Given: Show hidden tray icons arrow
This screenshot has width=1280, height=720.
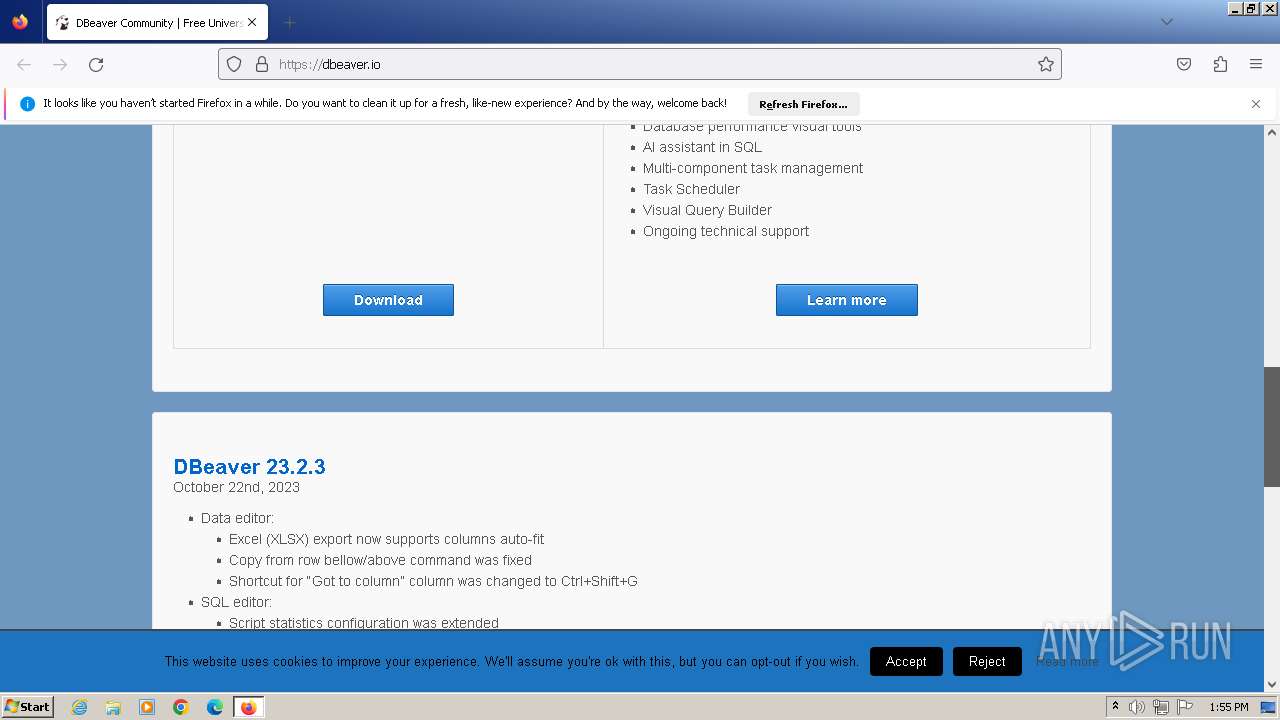Looking at the screenshot, I should pos(1115,707).
